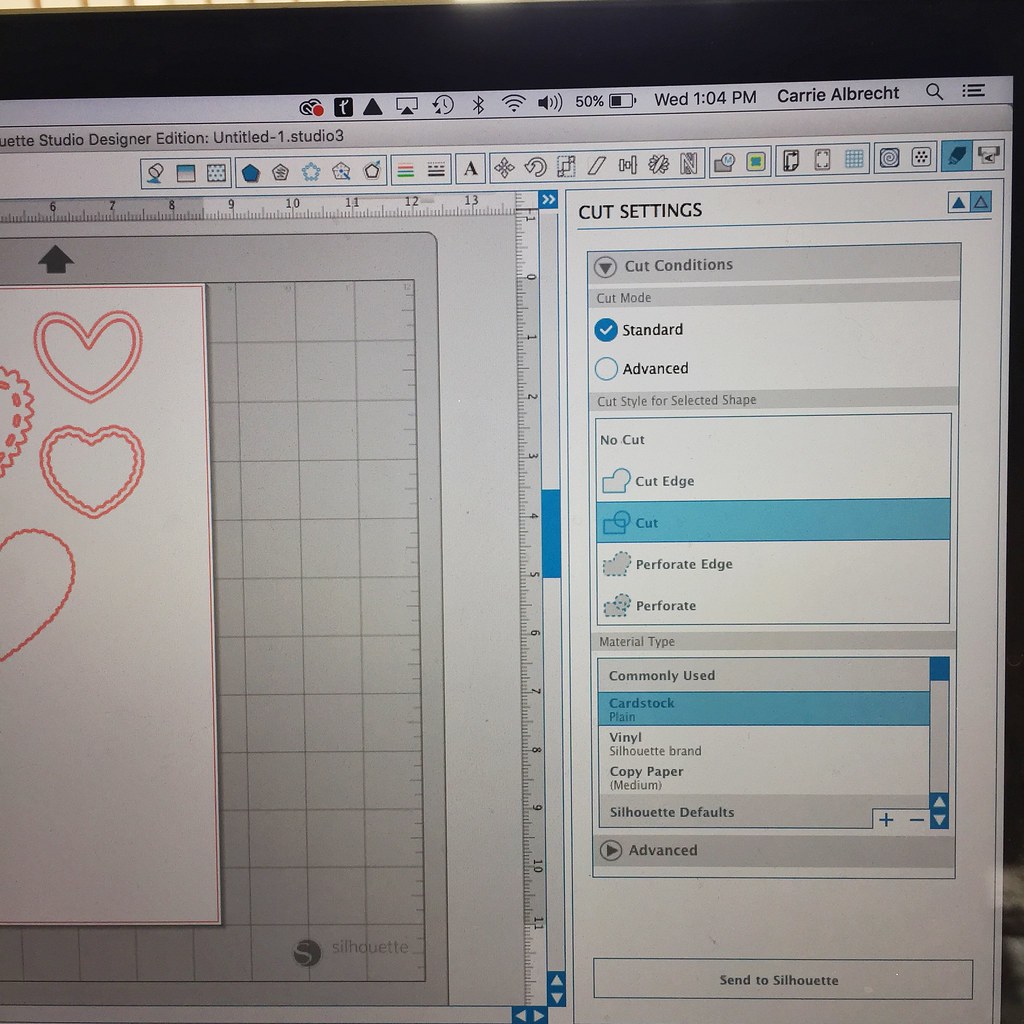Click the Silhouette Defaults material header
The height and width of the screenshot is (1024, 1024).
click(735, 812)
